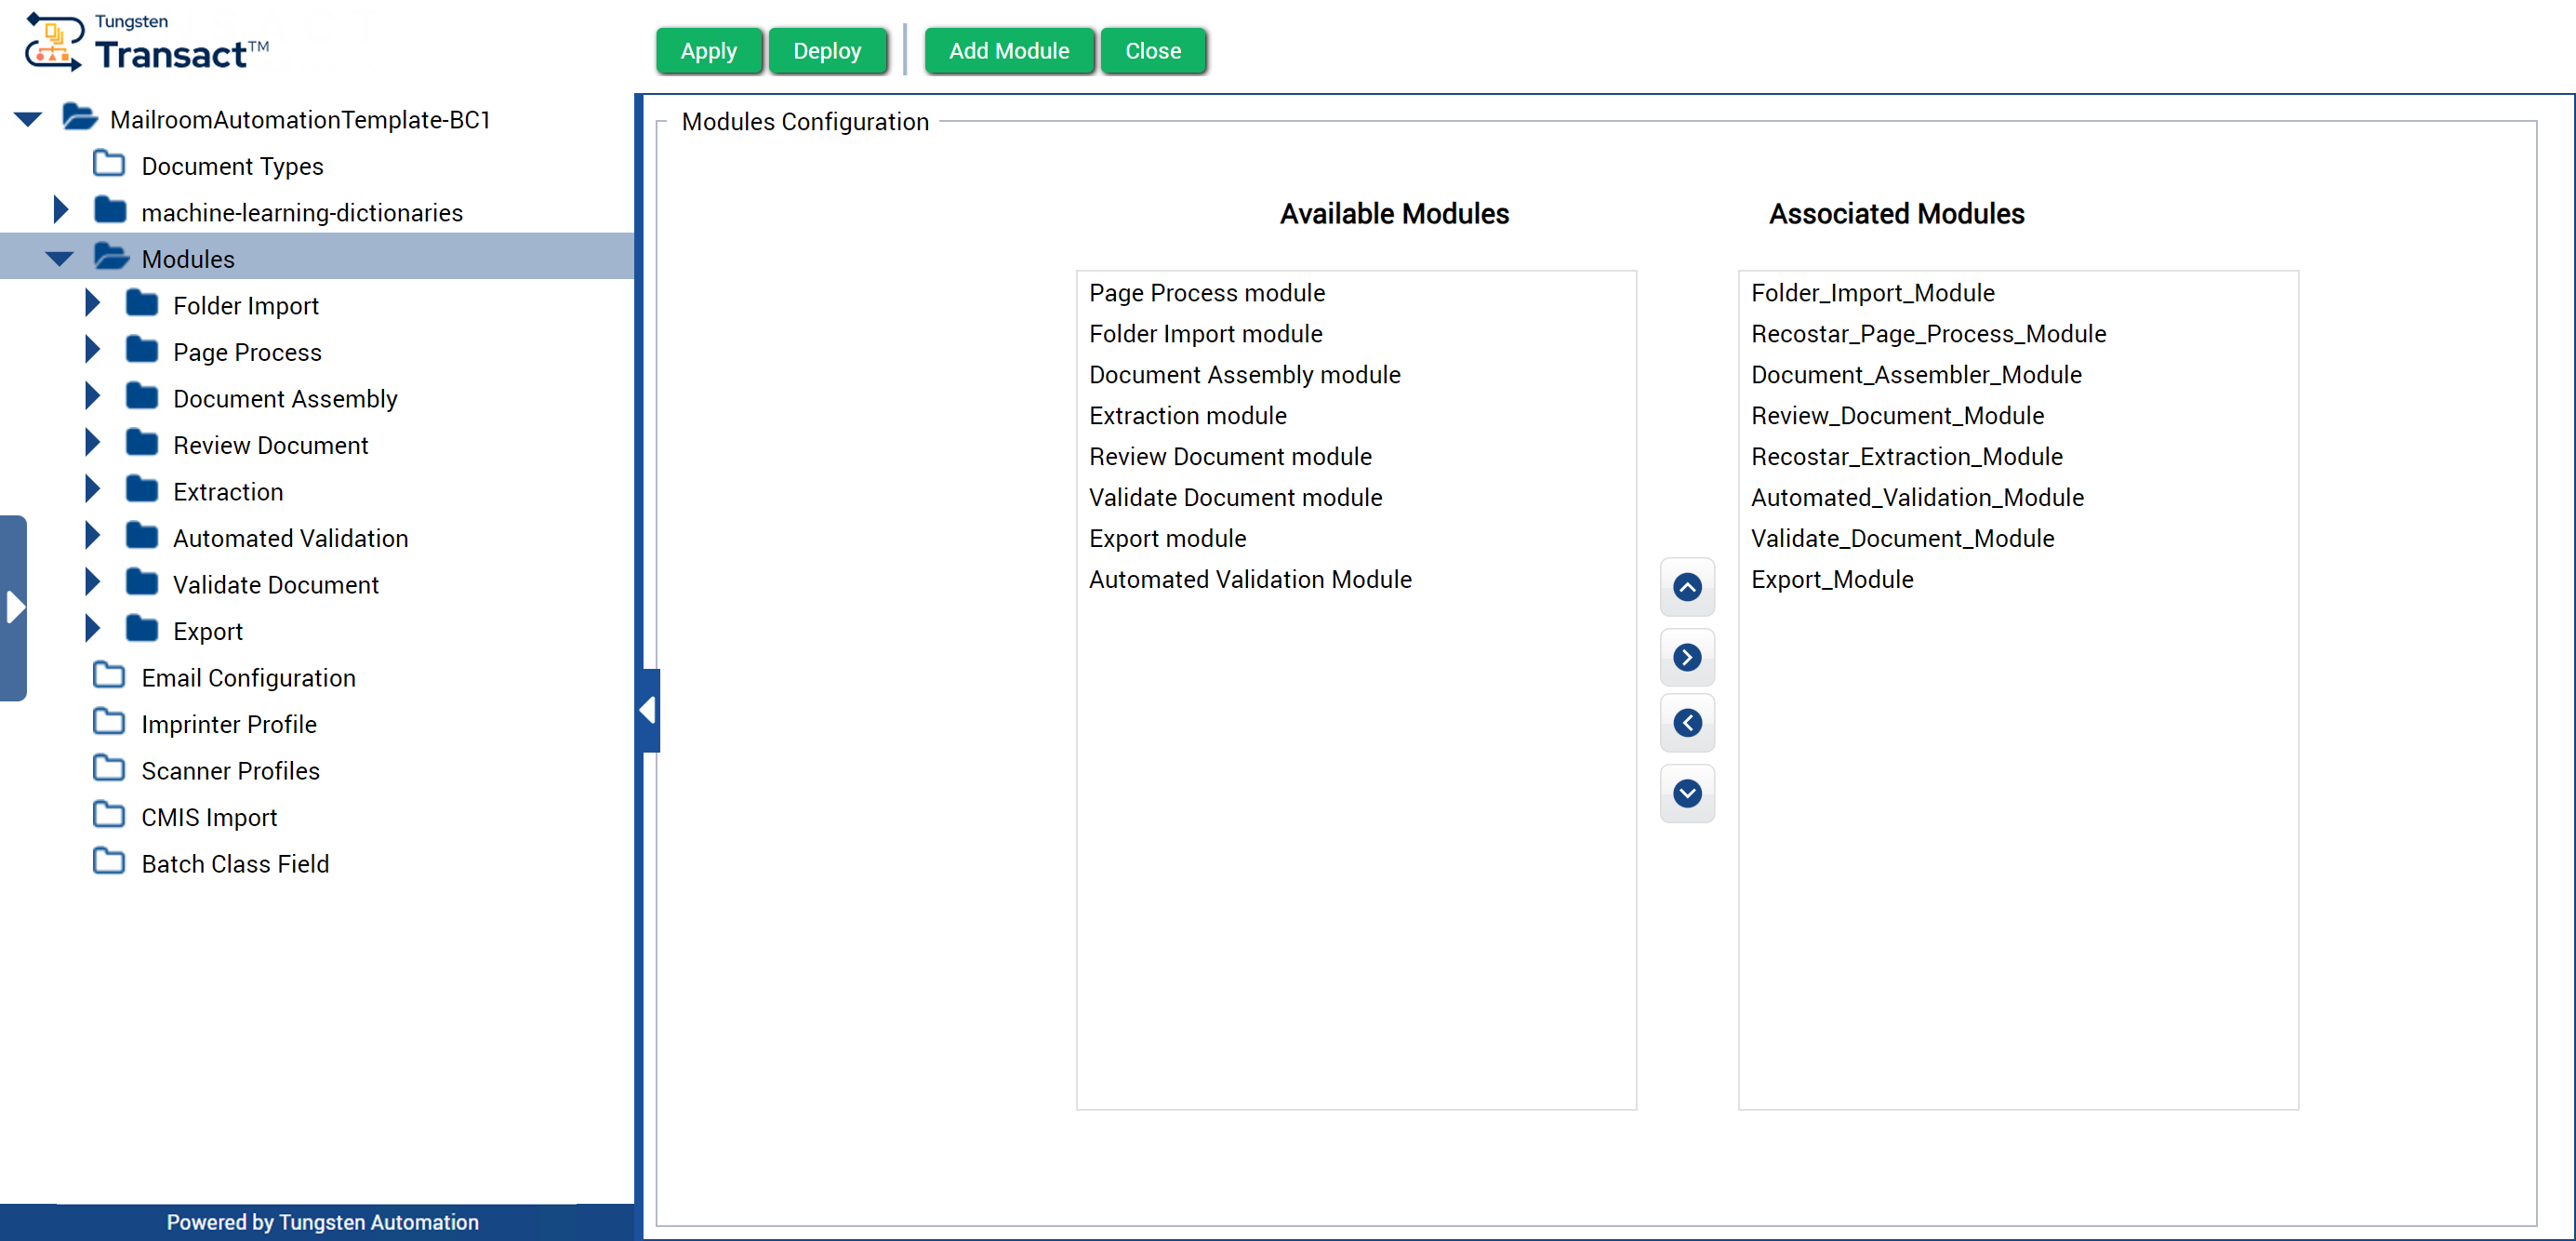Click the CMIS Import folder icon
Screen dimensions: 2576x1241
[x=108, y=816]
